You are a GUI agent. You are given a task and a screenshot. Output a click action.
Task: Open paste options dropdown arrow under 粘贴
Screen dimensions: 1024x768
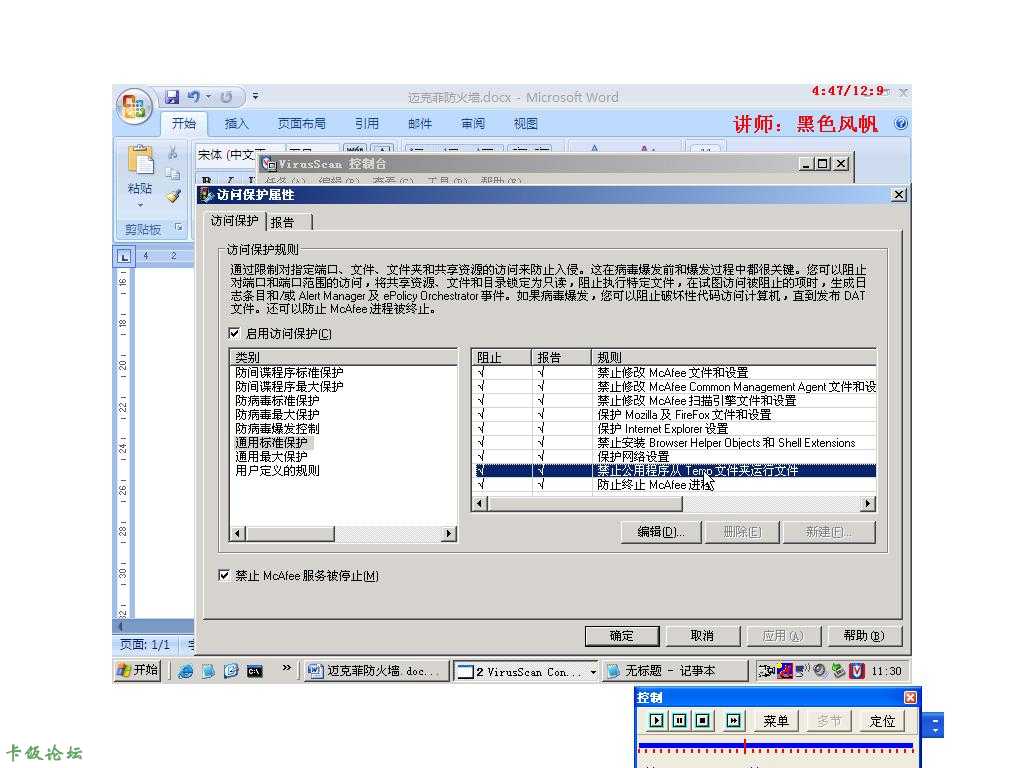pos(140,205)
